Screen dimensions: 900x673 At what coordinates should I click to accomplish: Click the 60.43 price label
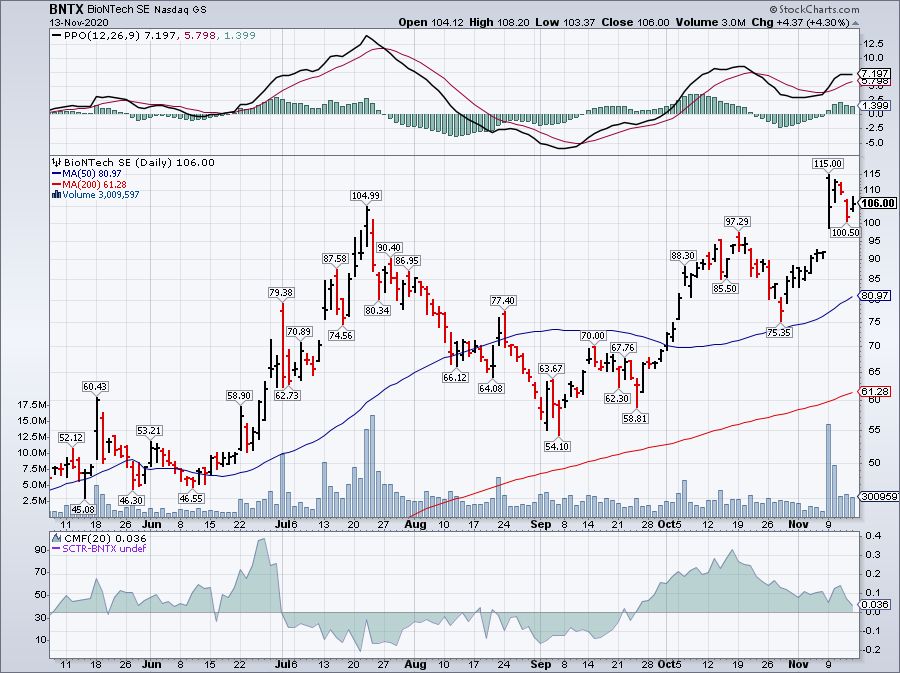[95, 387]
